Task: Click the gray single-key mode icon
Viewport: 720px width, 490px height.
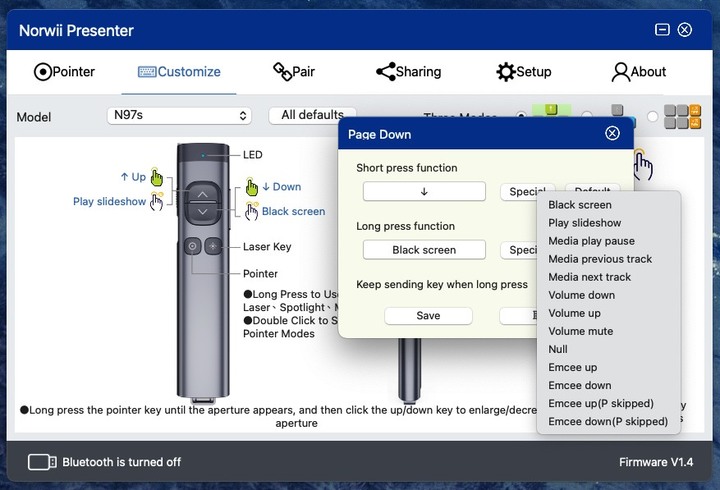Action: (x=618, y=111)
